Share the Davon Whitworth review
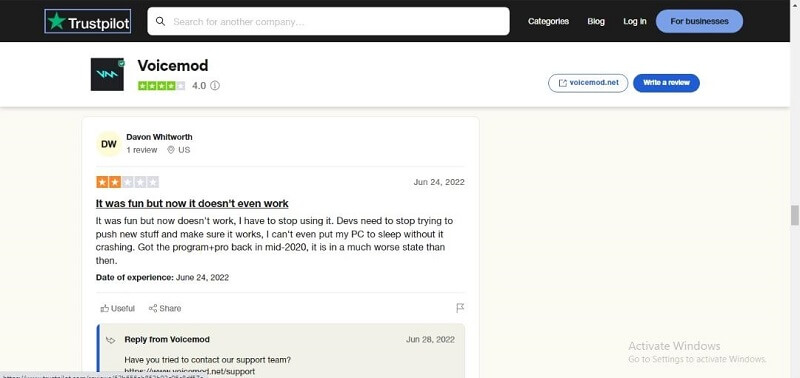The width and height of the screenshot is (800, 378). pos(165,308)
